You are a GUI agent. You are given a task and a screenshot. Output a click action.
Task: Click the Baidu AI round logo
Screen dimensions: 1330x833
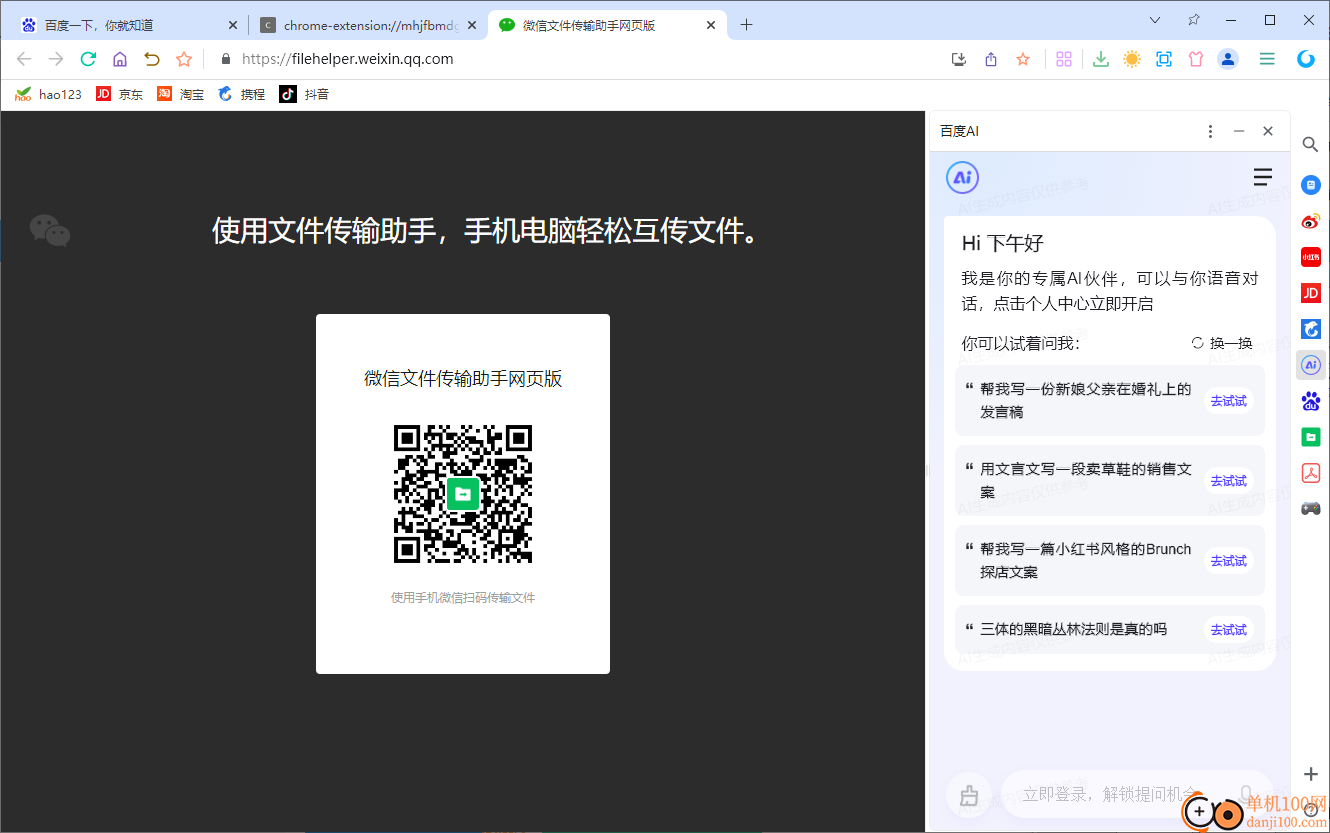click(962, 178)
